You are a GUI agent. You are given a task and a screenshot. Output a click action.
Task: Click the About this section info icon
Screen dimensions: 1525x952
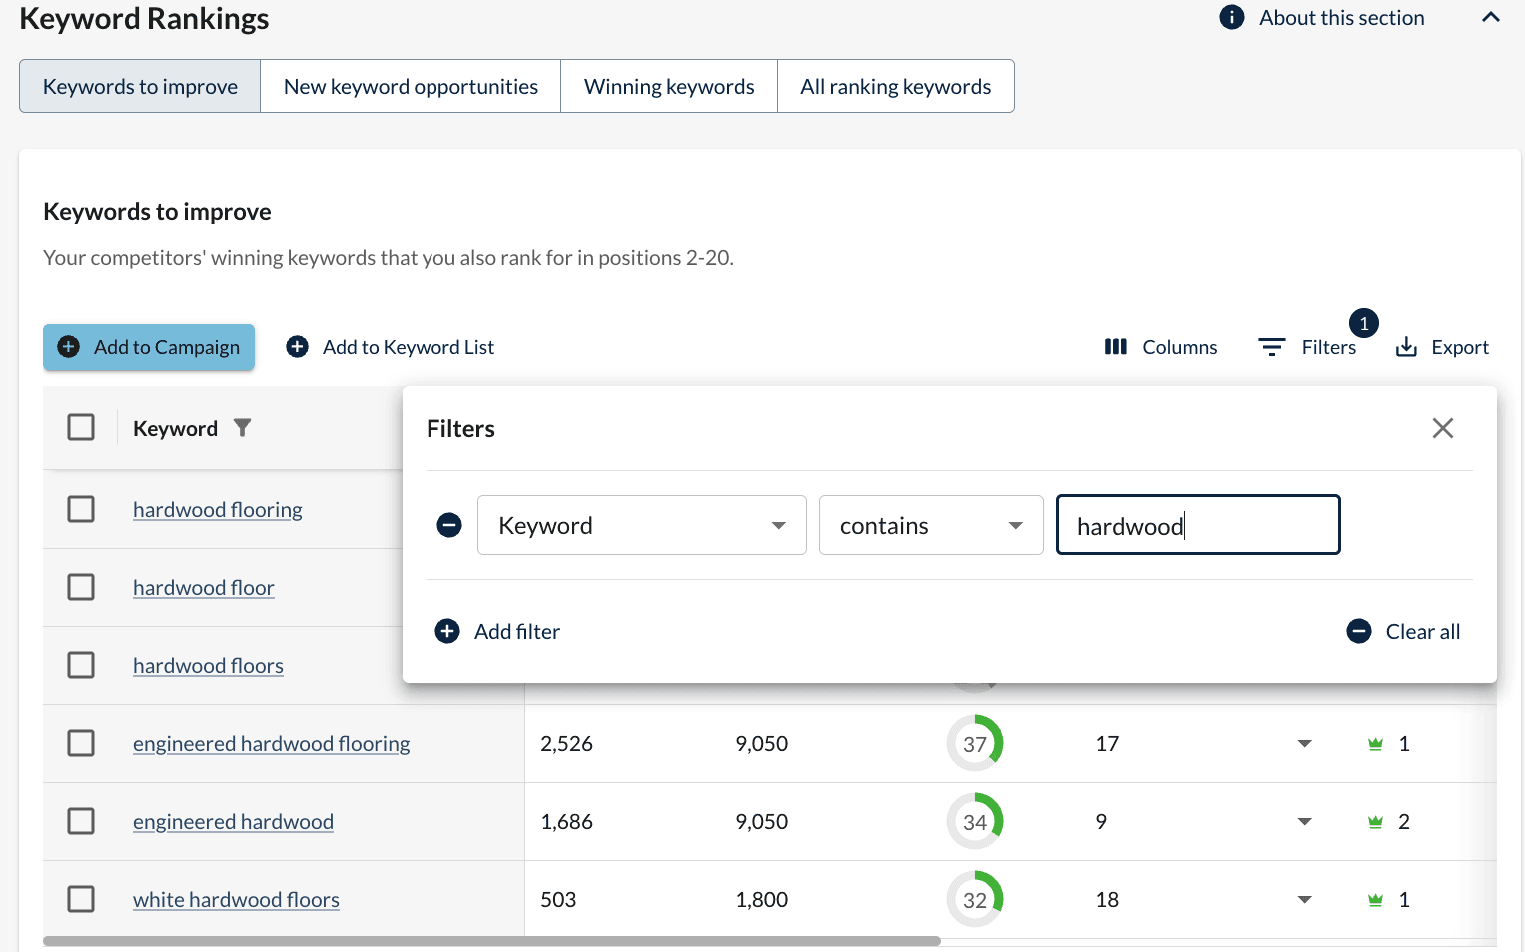click(1231, 18)
